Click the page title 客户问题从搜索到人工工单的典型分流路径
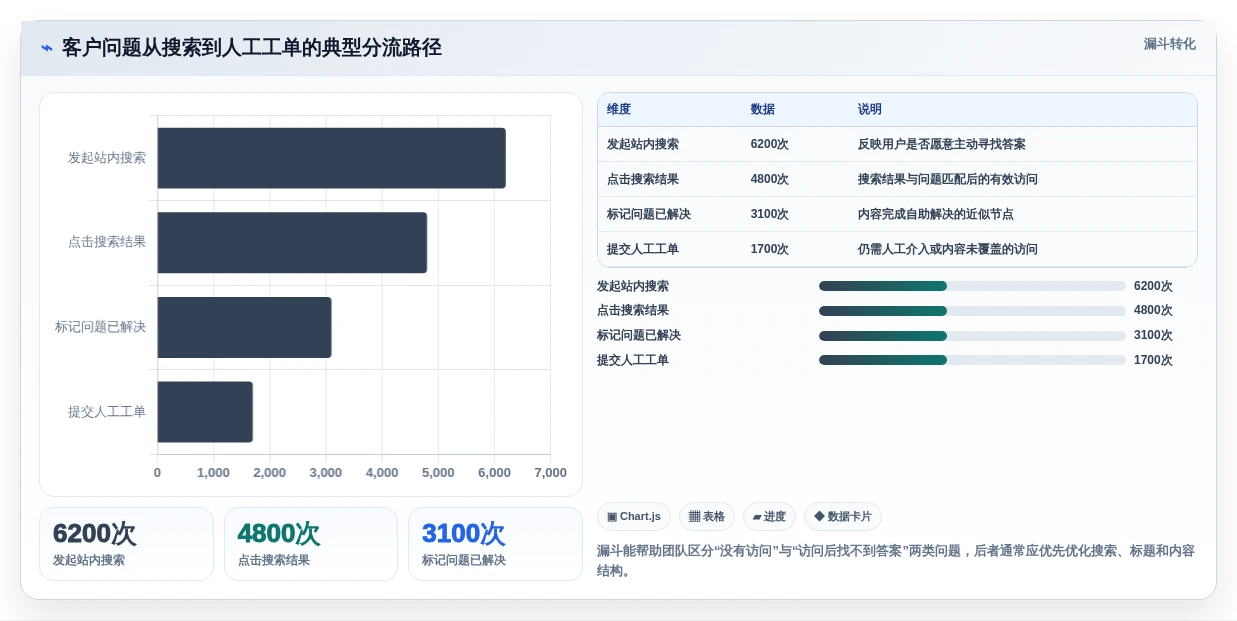This screenshot has width=1237, height=621. point(252,48)
